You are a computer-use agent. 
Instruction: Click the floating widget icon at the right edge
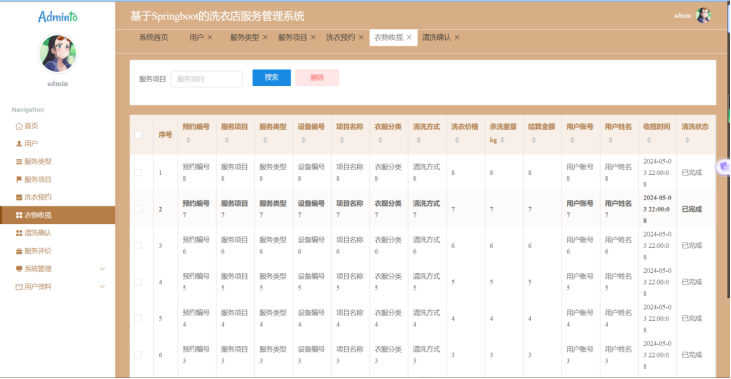coord(724,166)
